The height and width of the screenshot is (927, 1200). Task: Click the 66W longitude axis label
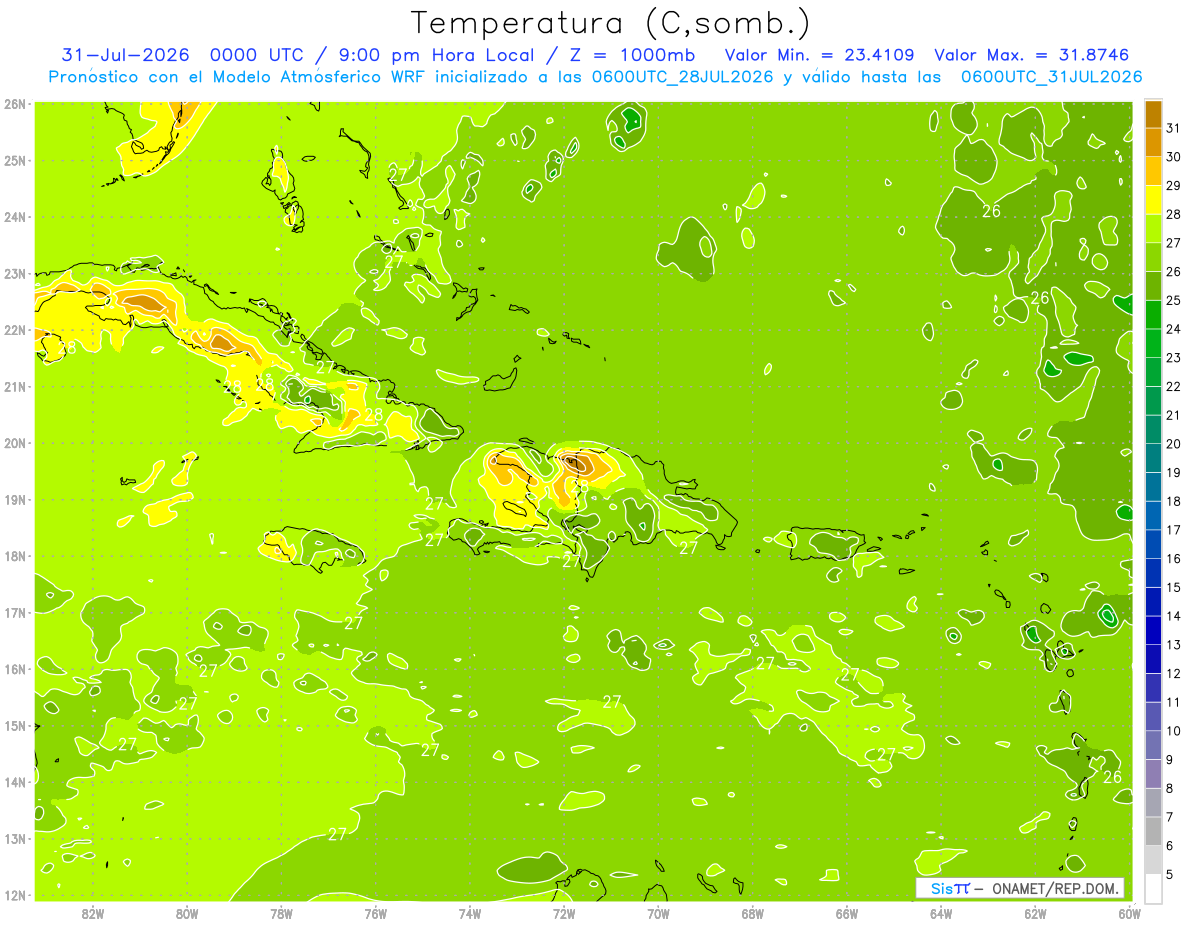[847, 913]
